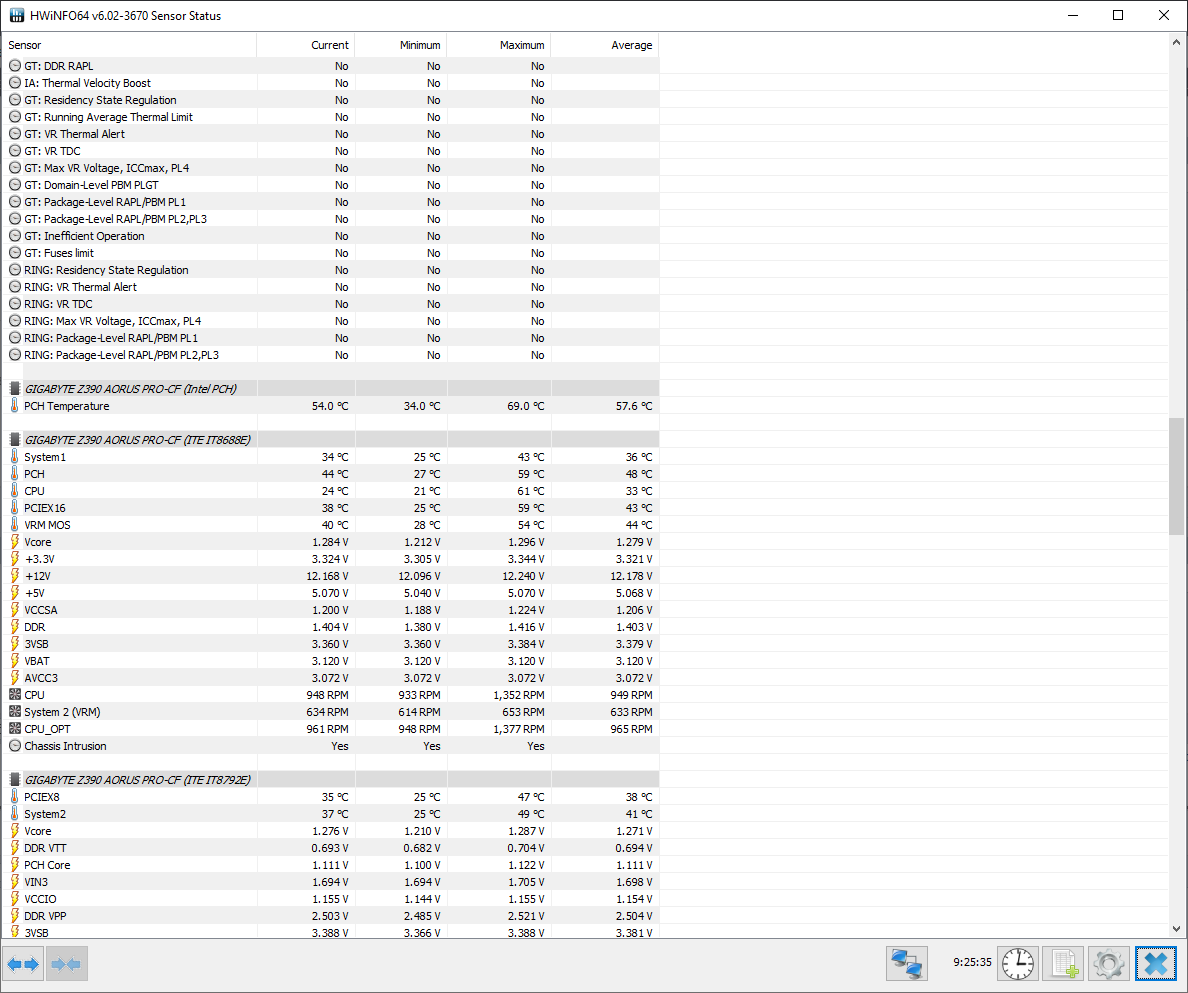1188x993 pixels.
Task: Click the lightning icon beside DDR VTT
Action: [14, 848]
